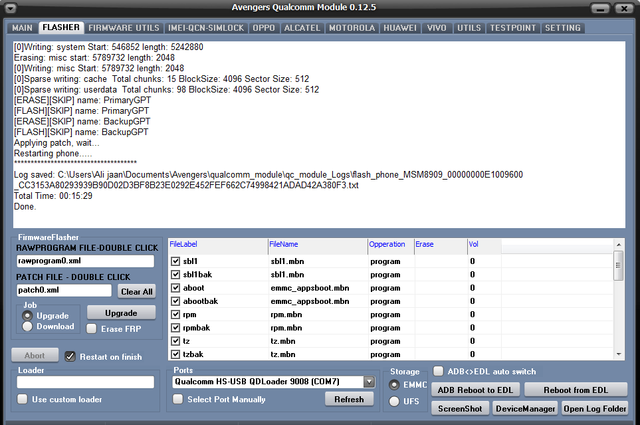640x425 pixels.
Task: Uncheck the sbl1 partition checkbox
Action: click(176, 261)
